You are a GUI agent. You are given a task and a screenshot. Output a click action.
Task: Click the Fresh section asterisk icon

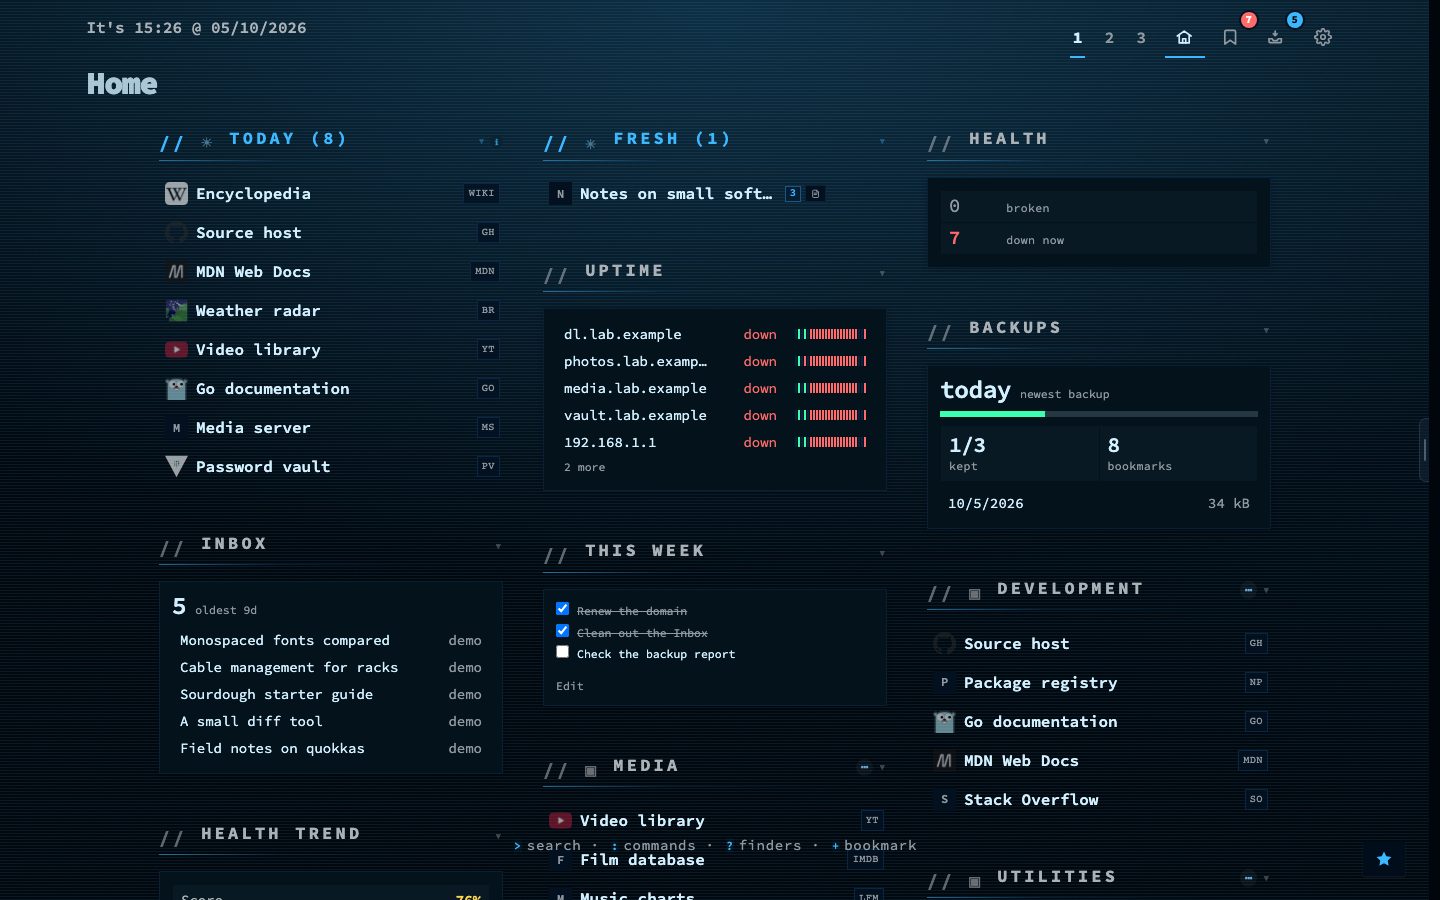tap(591, 143)
